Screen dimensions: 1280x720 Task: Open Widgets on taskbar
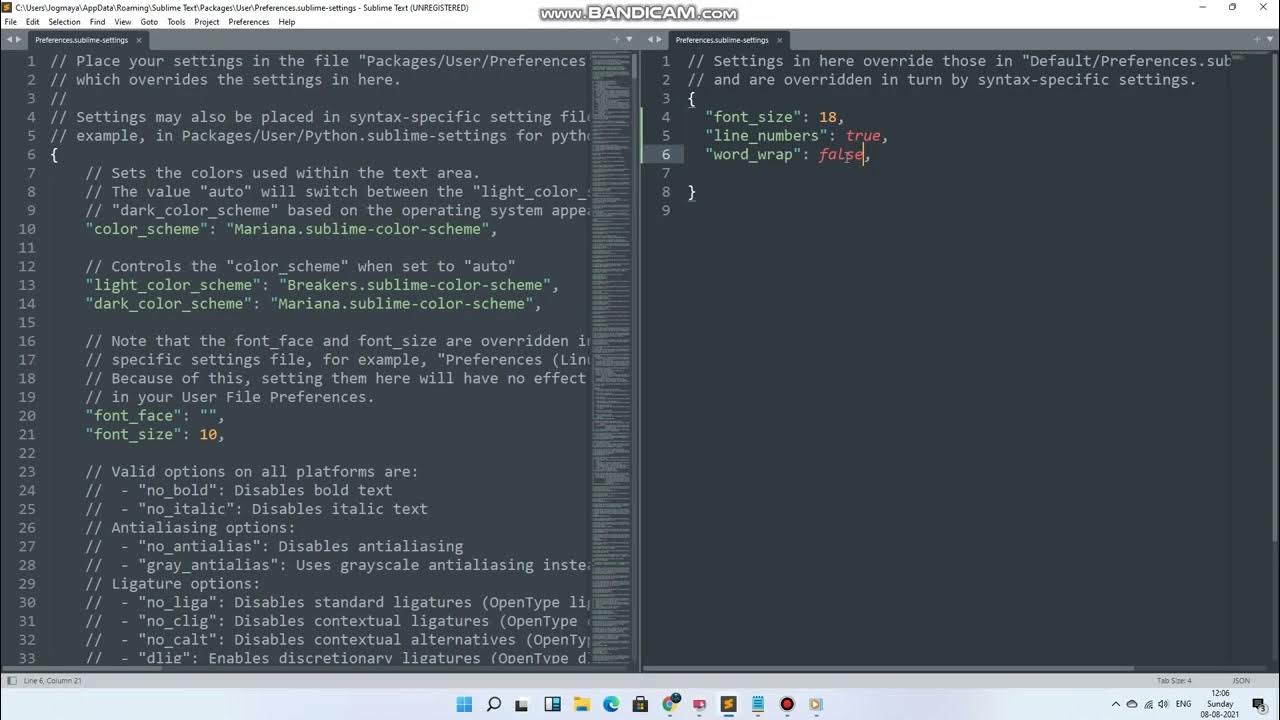pyautogui.click(x=552, y=704)
